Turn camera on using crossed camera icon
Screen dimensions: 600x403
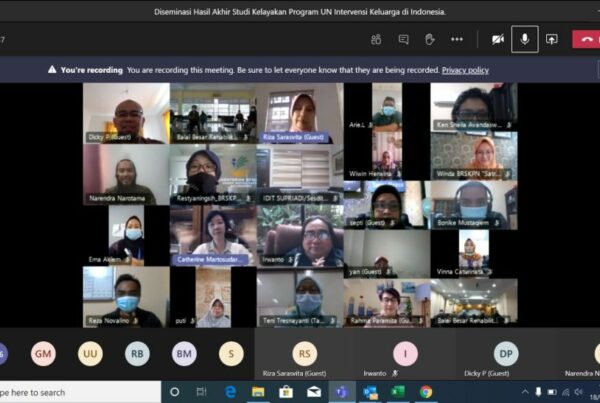tap(498, 39)
